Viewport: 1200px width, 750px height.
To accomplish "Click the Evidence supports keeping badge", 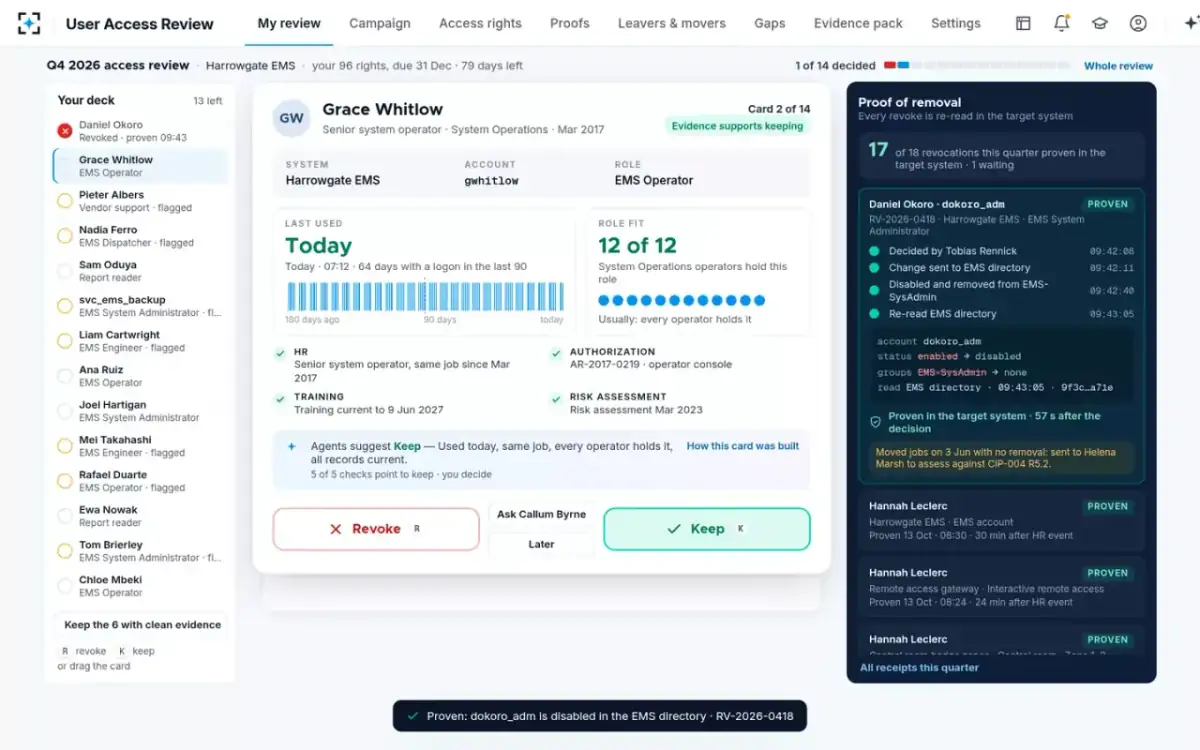I will (x=737, y=126).
